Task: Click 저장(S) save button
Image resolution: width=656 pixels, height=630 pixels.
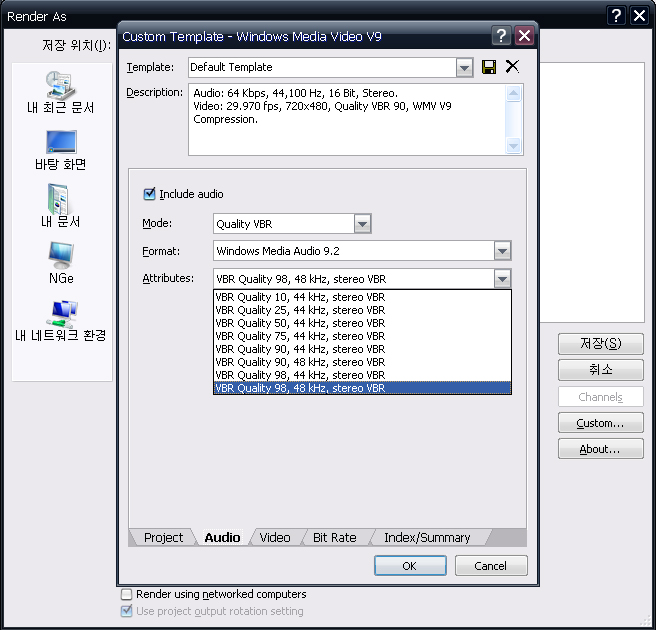Action: [x=600, y=343]
